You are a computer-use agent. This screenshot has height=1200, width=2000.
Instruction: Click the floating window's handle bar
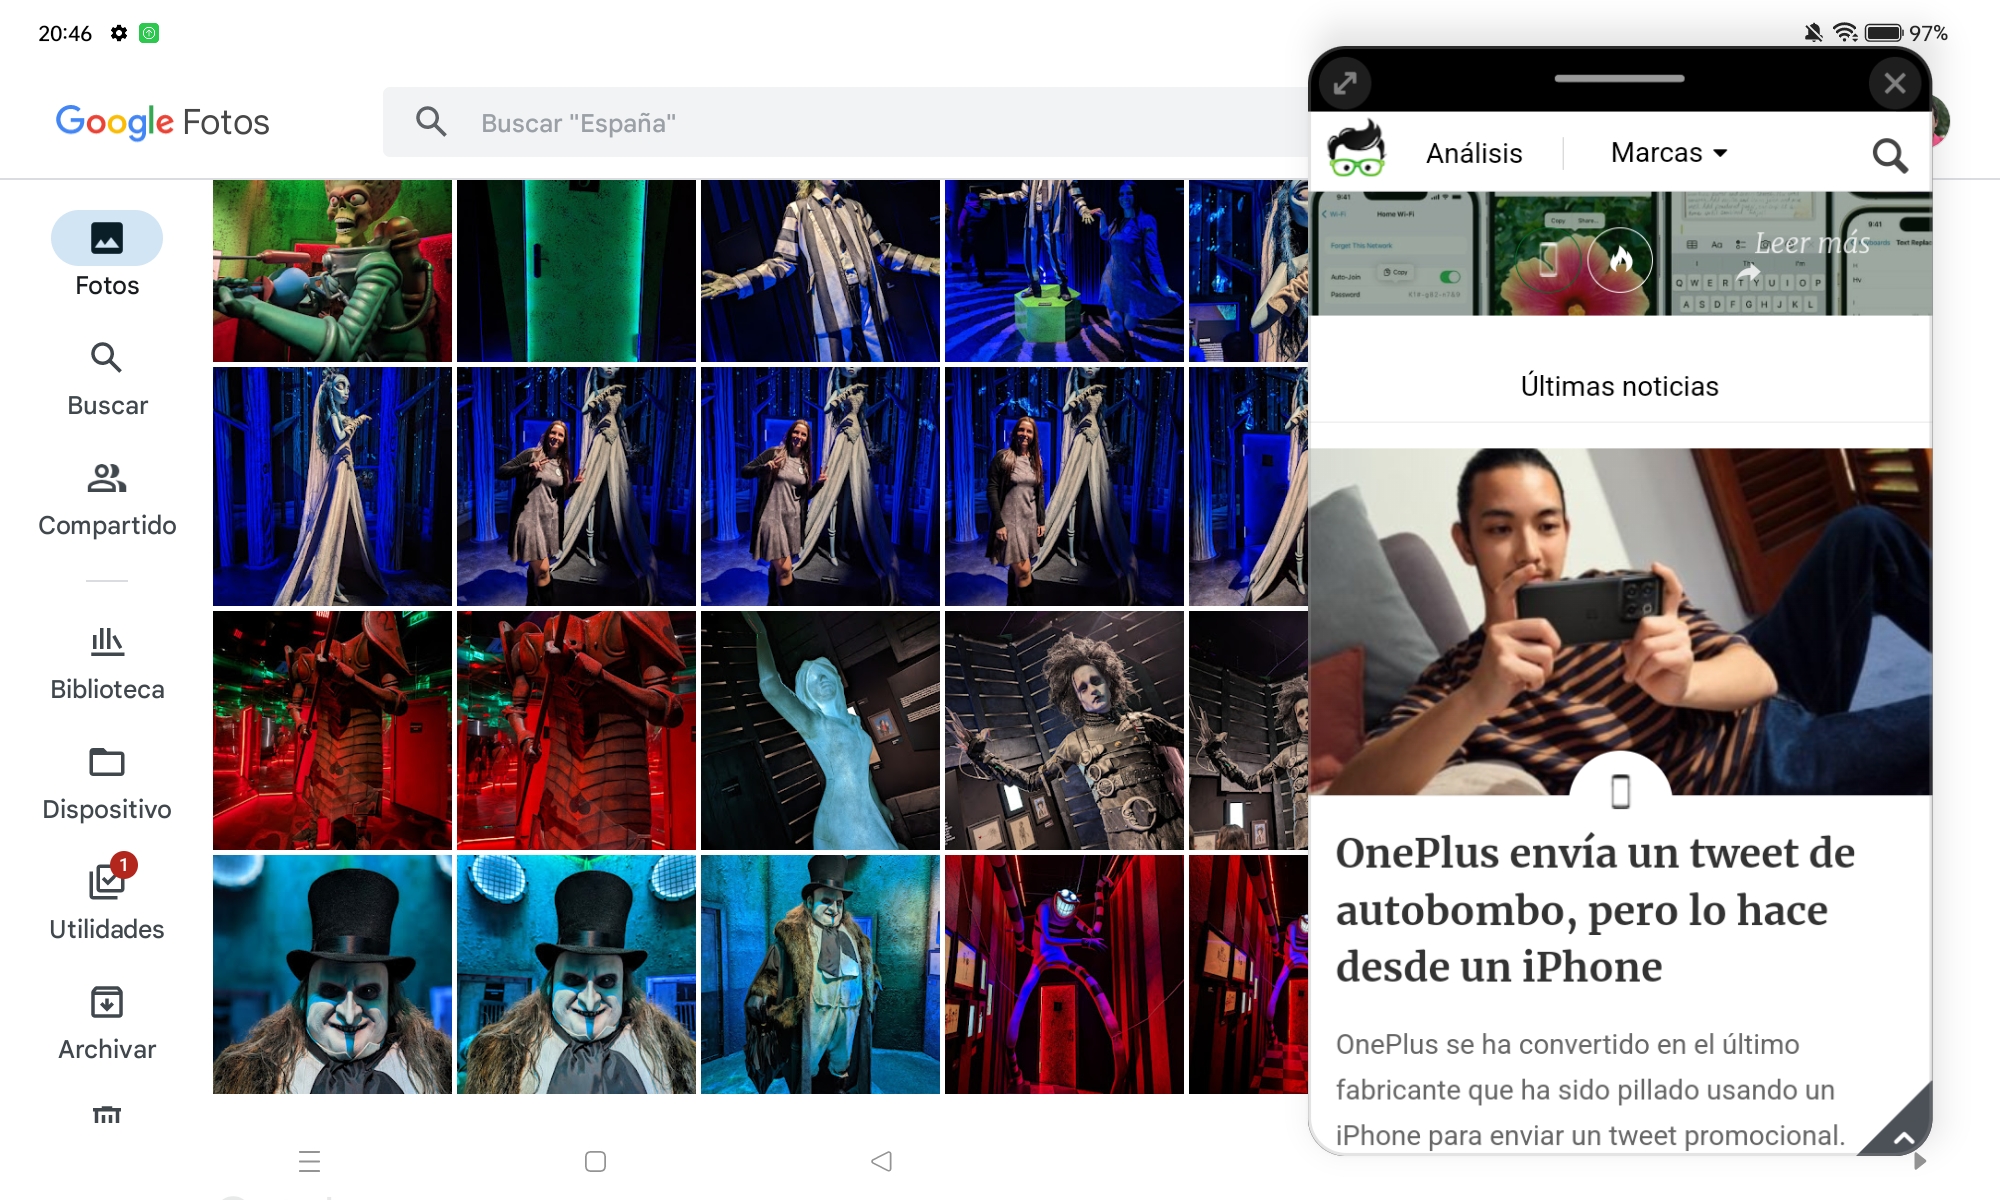pos(1619,78)
